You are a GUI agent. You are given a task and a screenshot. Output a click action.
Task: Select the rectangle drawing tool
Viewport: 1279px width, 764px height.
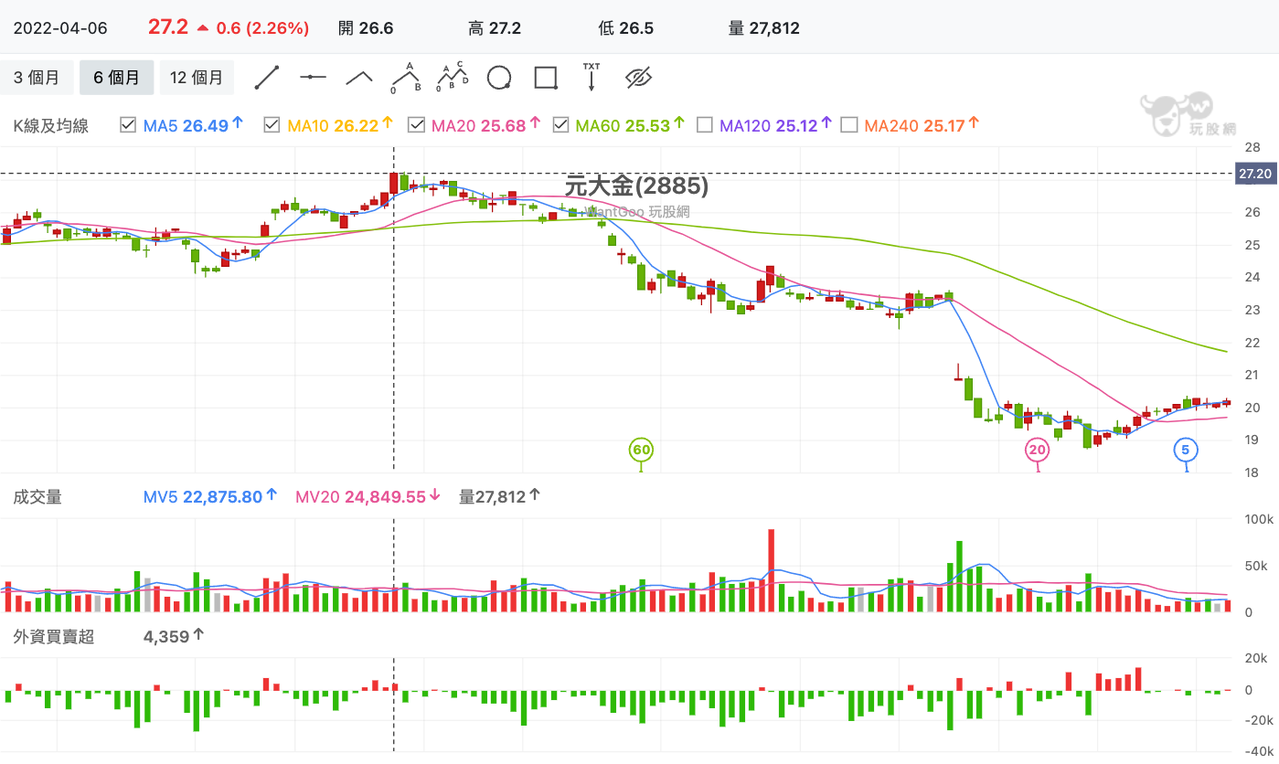click(545, 77)
